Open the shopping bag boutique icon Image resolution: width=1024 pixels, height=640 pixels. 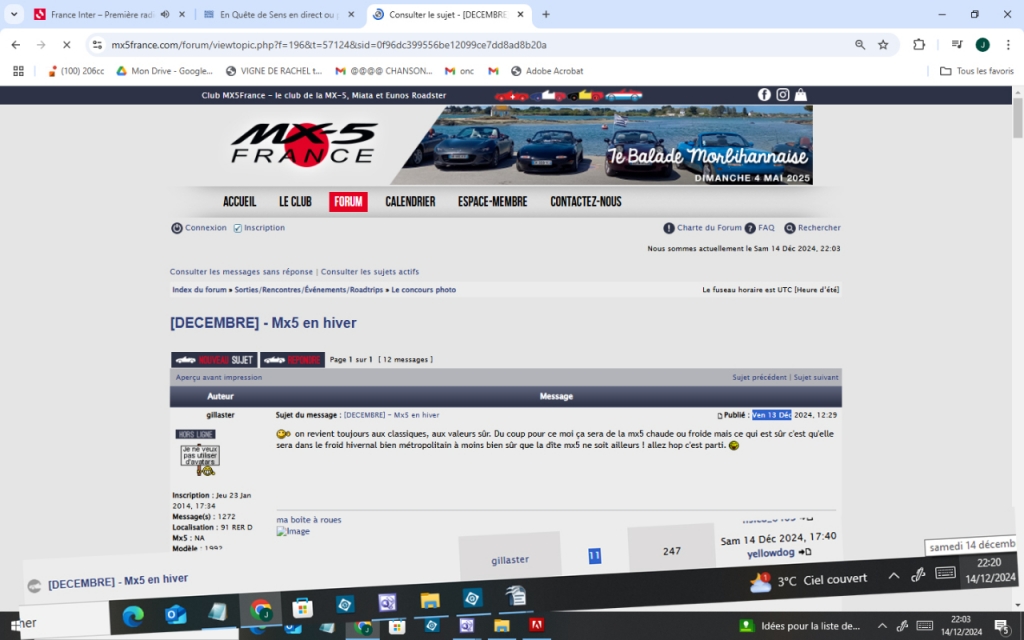coord(801,95)
